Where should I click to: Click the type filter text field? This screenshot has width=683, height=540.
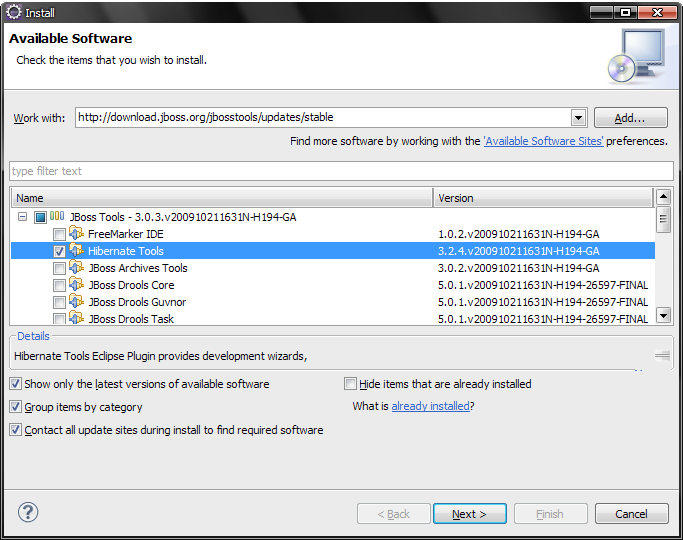pyautogui.click(x=342, y=171)
